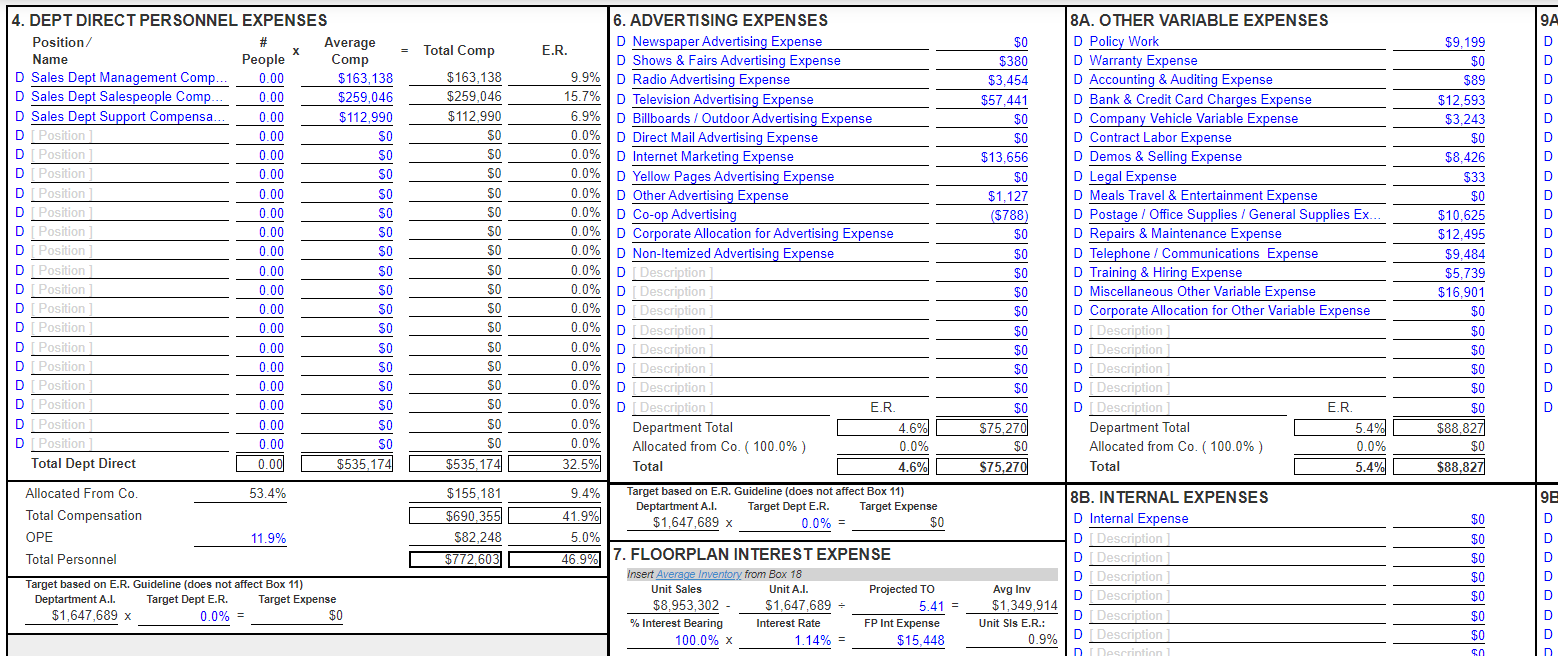Viewport: 1558px width, 656px height.
Task: Edit the $57,441 Television Advertising amount
Action: click(x=982, y=99)
